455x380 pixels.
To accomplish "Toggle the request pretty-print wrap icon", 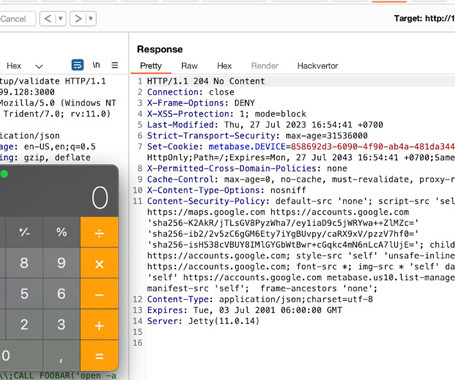I will 78,65.
